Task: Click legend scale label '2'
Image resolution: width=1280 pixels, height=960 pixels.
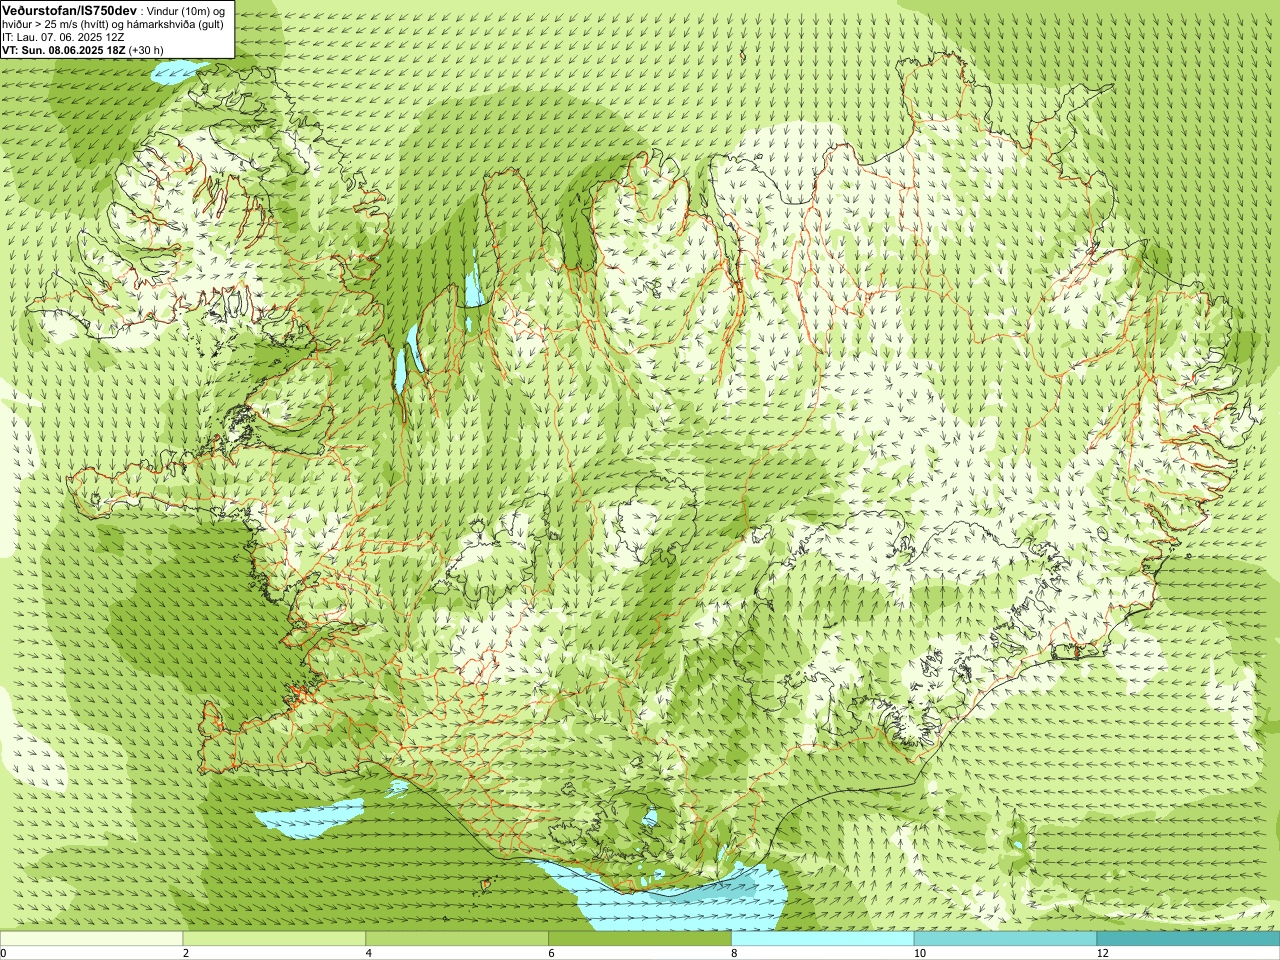Action: (186, 953)
